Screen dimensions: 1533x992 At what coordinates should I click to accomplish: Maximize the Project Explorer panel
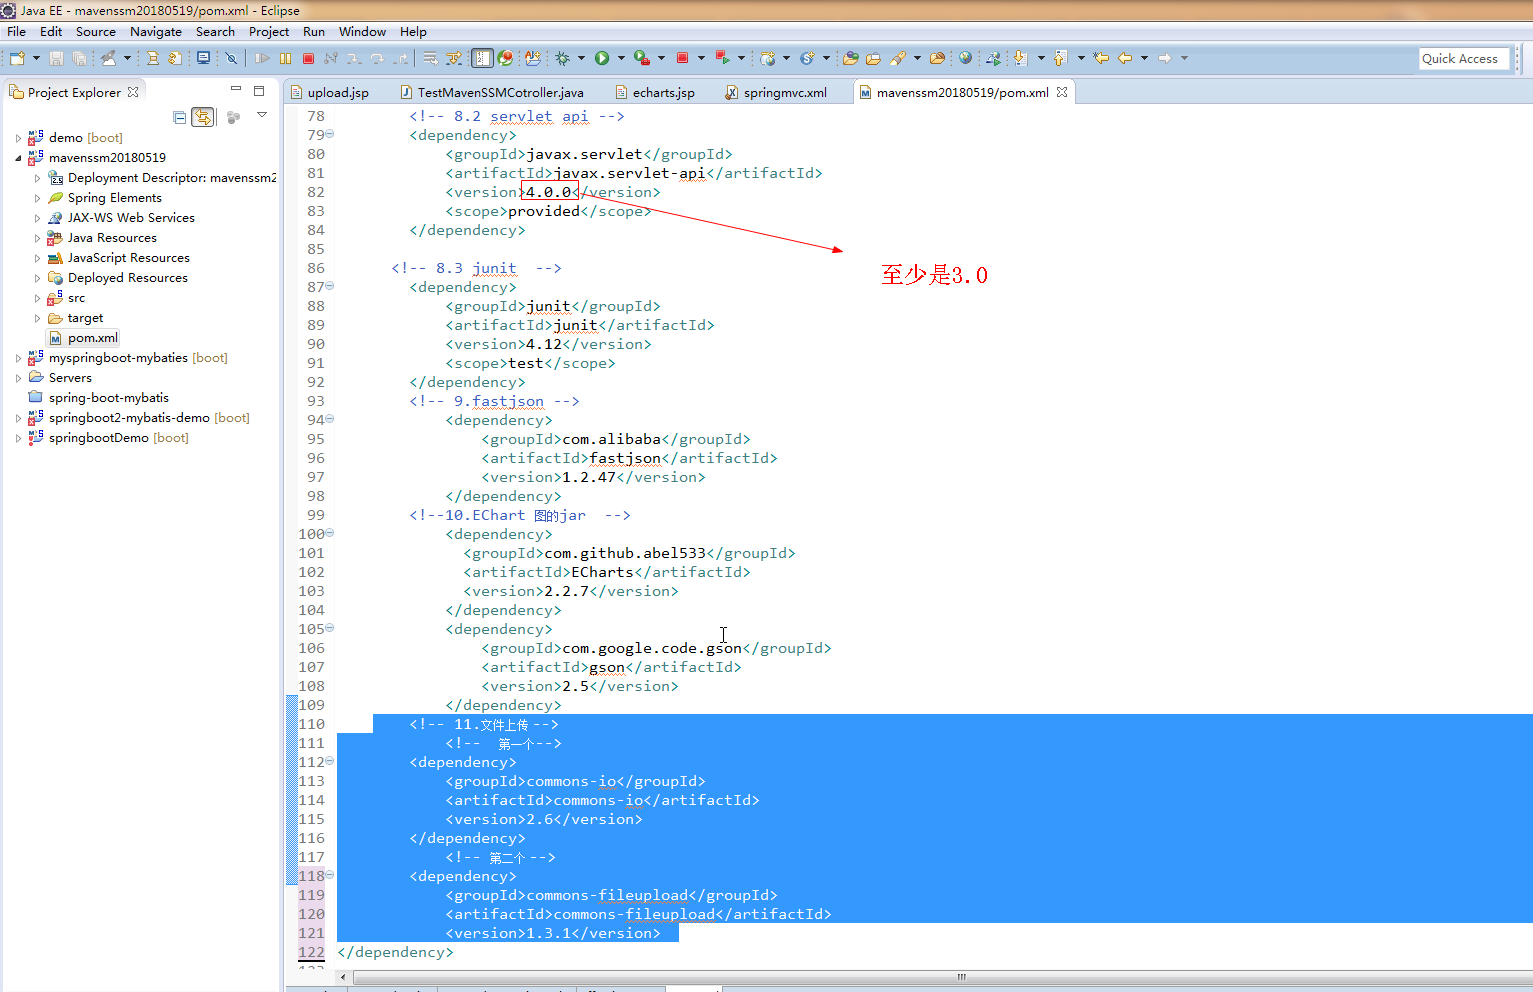[x=259, y=90]
